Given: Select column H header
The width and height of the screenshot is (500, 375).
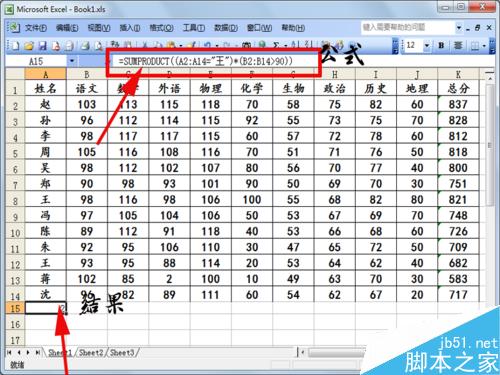Looking at the screenshot, I should click(x=335, y=74).
